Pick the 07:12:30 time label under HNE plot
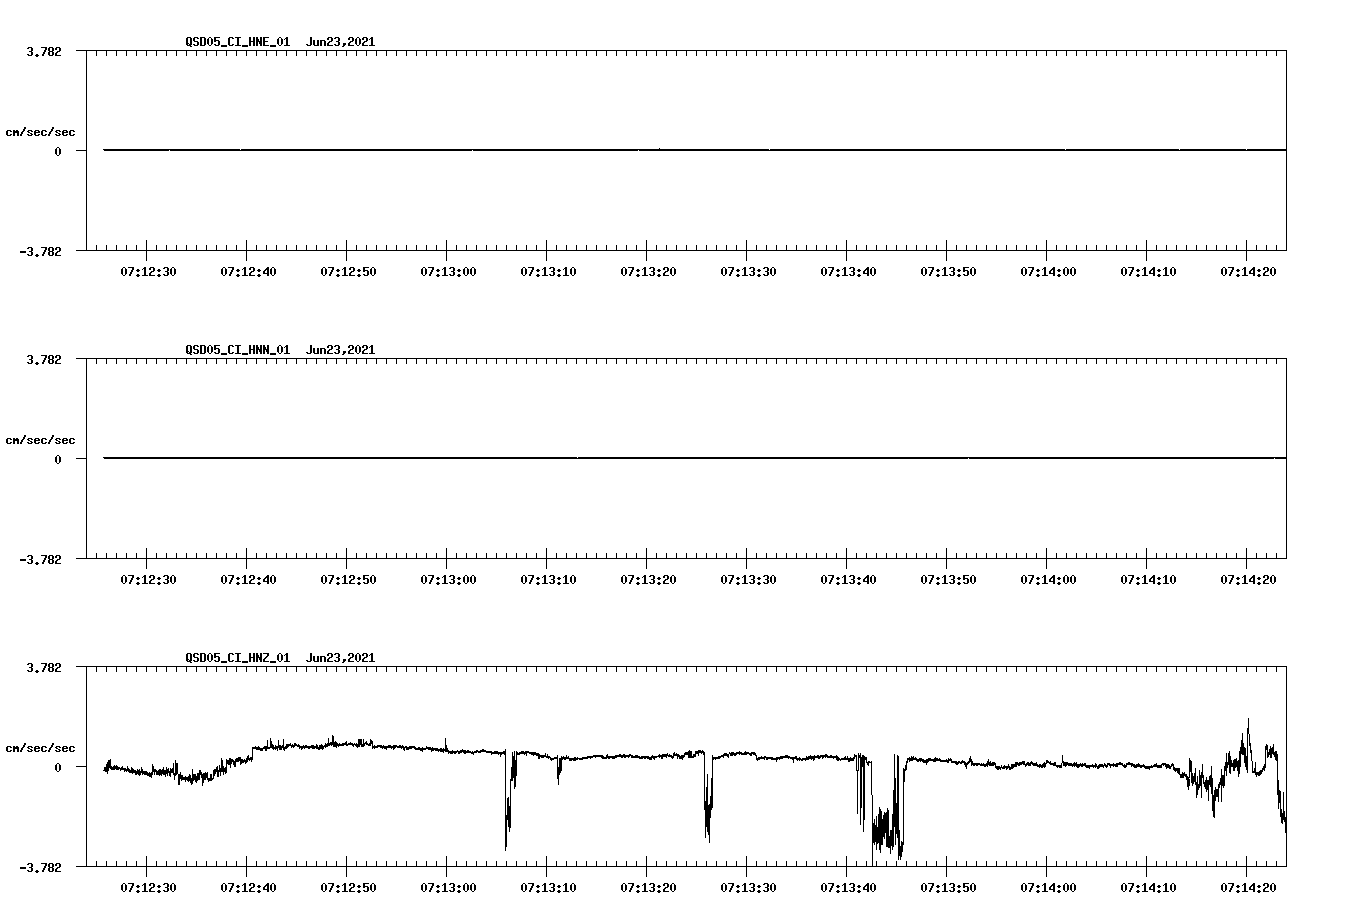 click(148, 271)
